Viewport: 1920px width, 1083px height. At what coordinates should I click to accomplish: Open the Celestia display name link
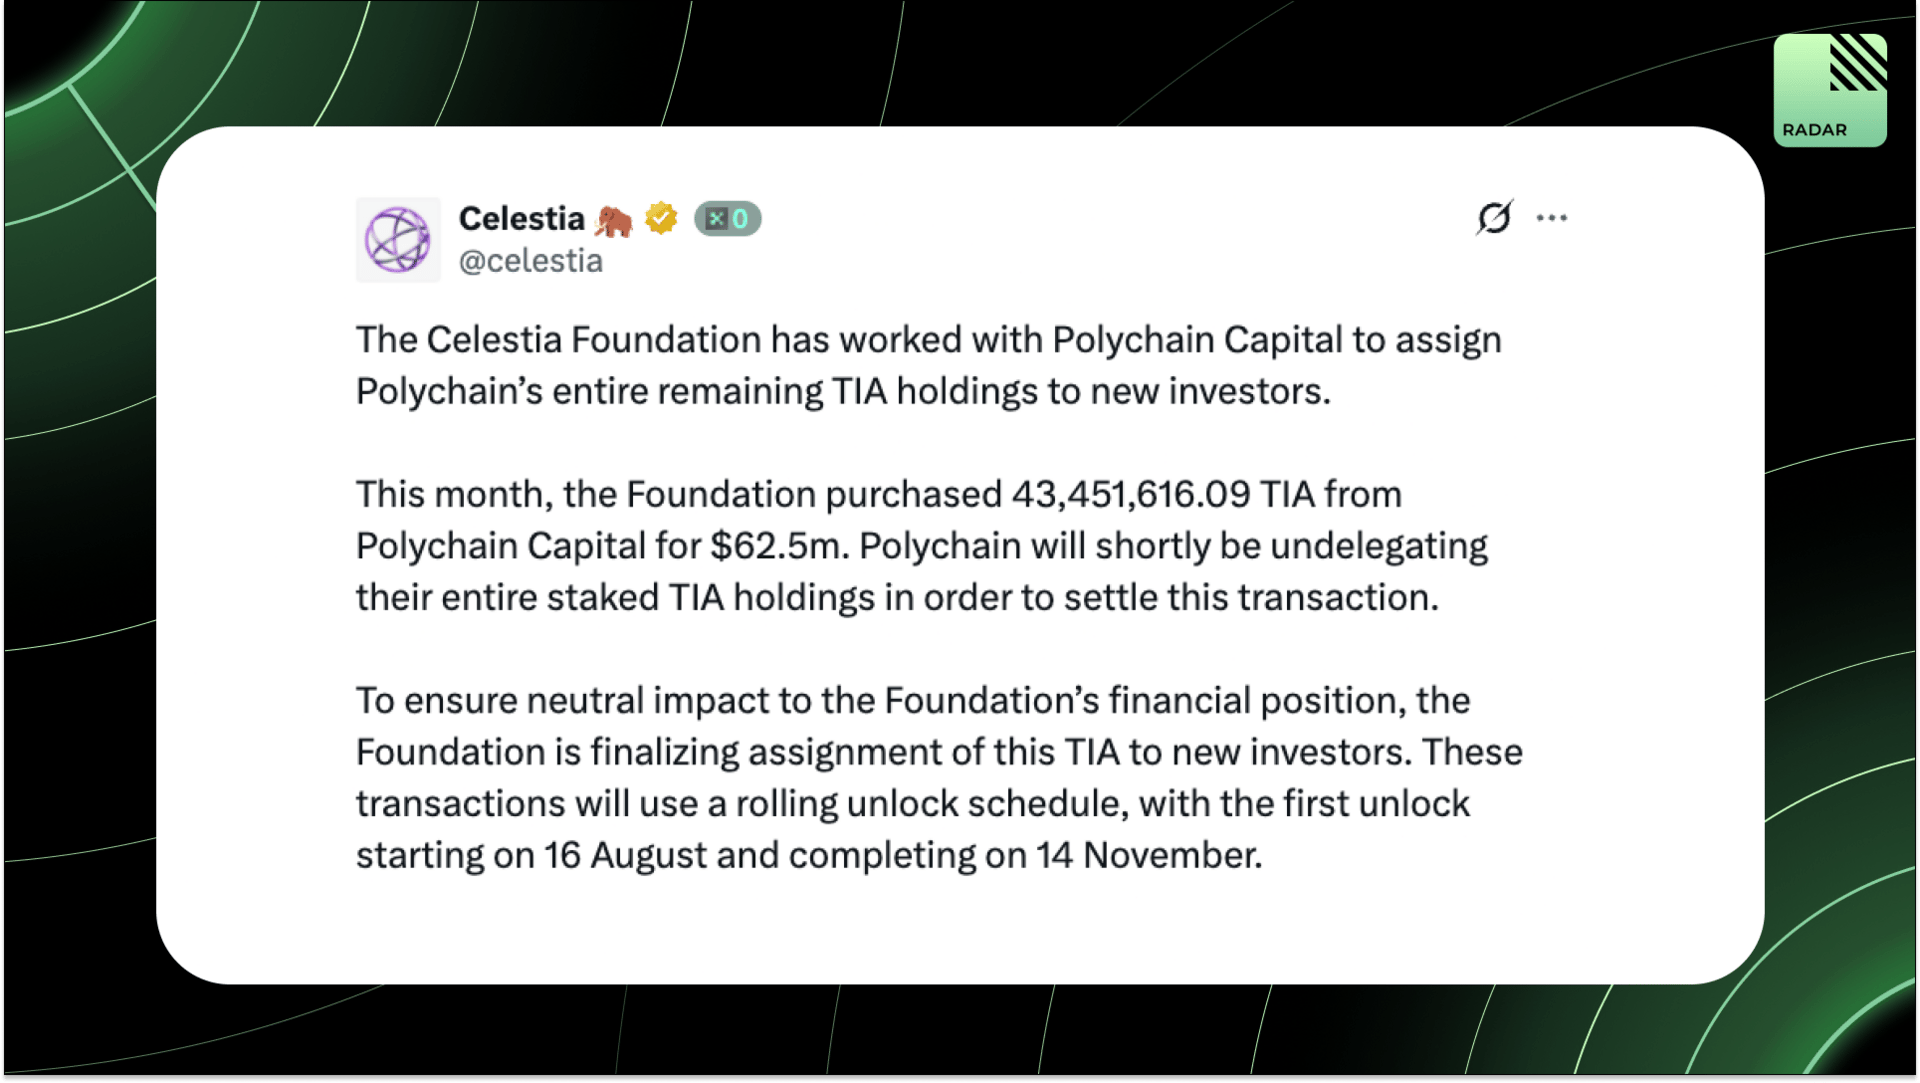coord(521,218)
